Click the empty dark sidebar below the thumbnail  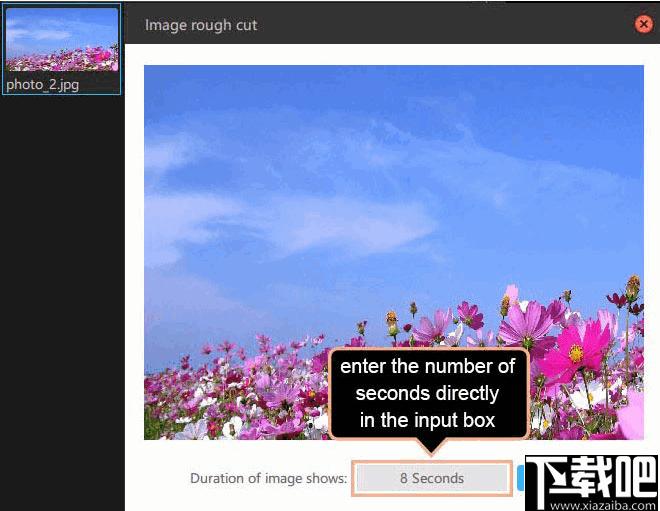point(61,300)
